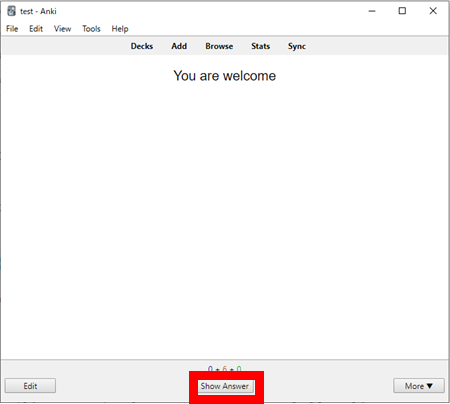Open the card Browse window
The width and height of the screenshot is (450, 404).
219,46
